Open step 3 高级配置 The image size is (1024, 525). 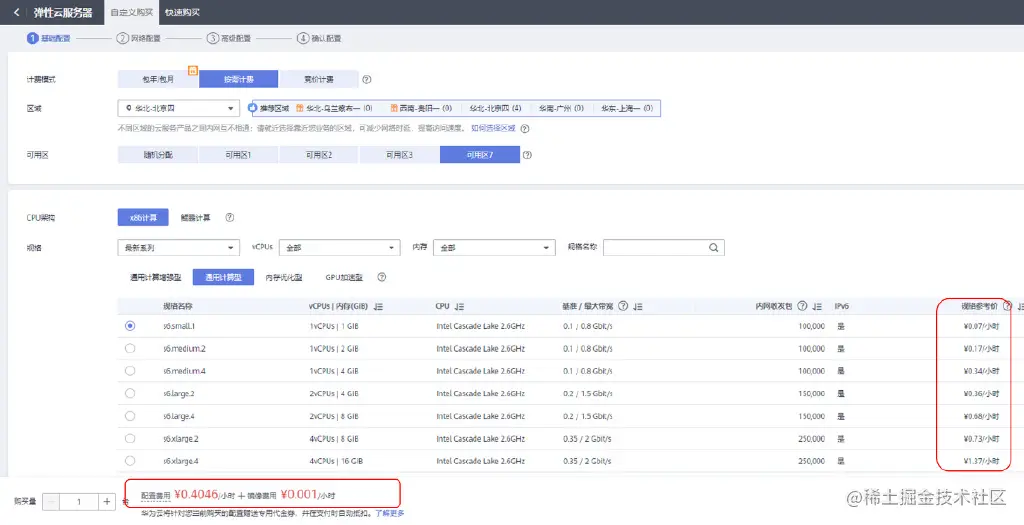(x=229, y=39)
